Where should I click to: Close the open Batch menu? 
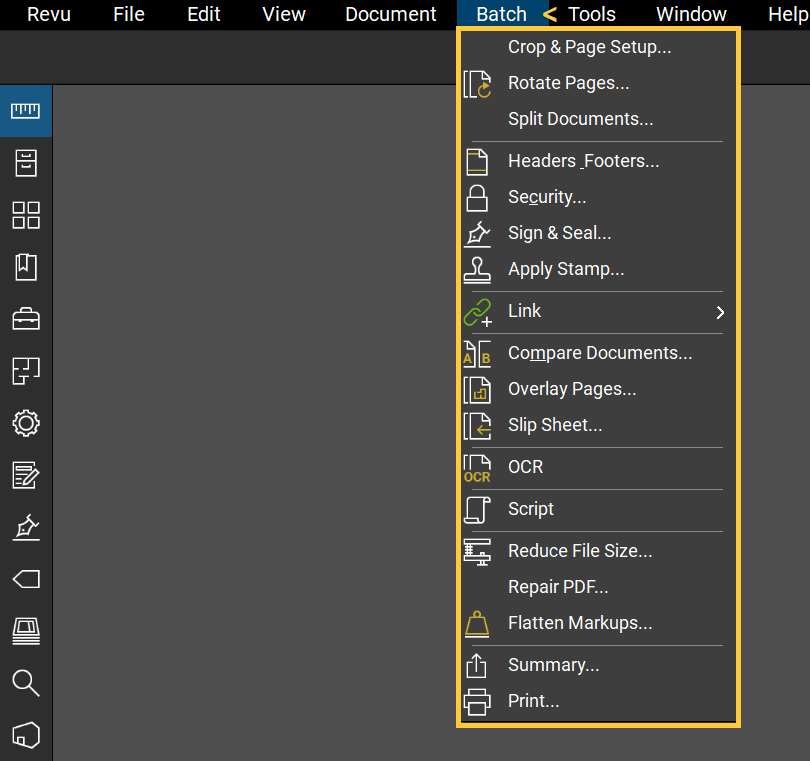[x=501, y=14]
